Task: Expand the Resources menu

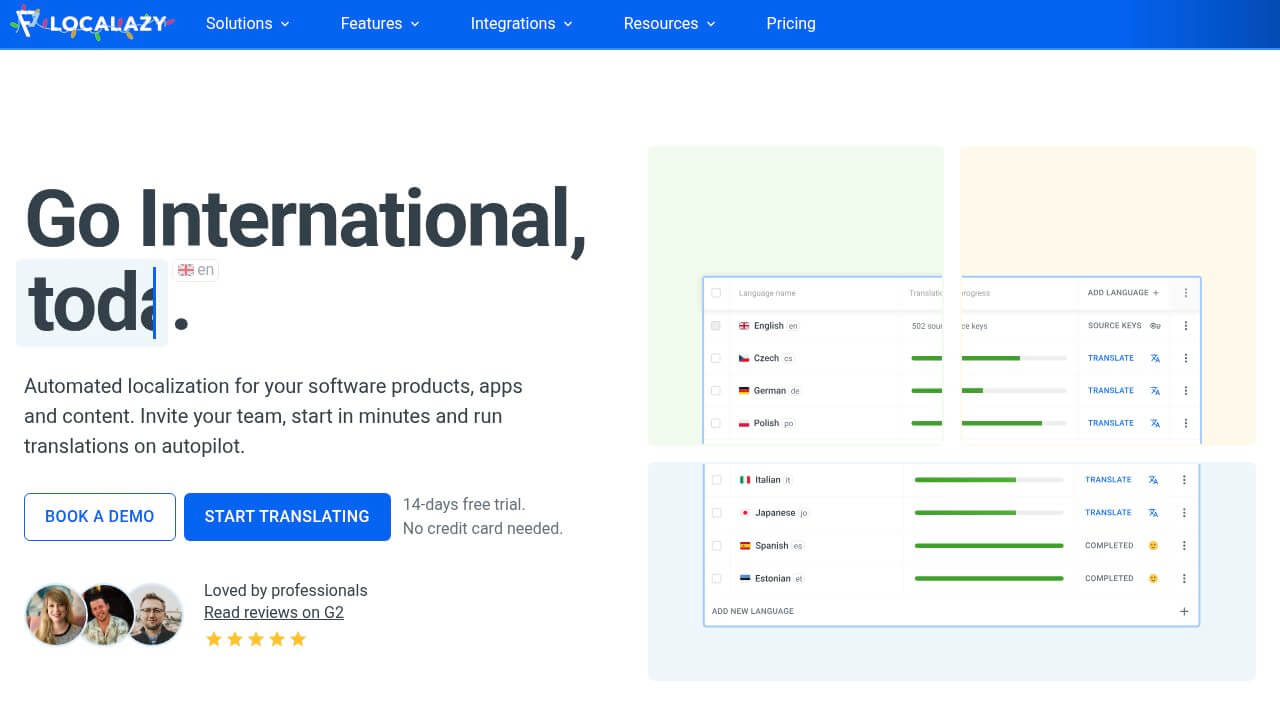Action: 669,23
